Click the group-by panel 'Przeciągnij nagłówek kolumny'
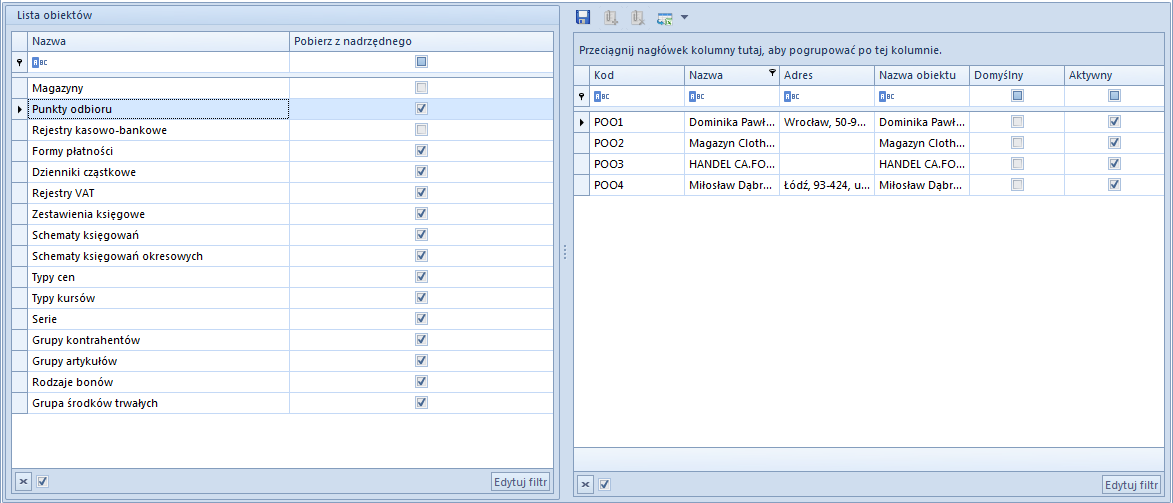The image size is (1173, 503). 868,49
